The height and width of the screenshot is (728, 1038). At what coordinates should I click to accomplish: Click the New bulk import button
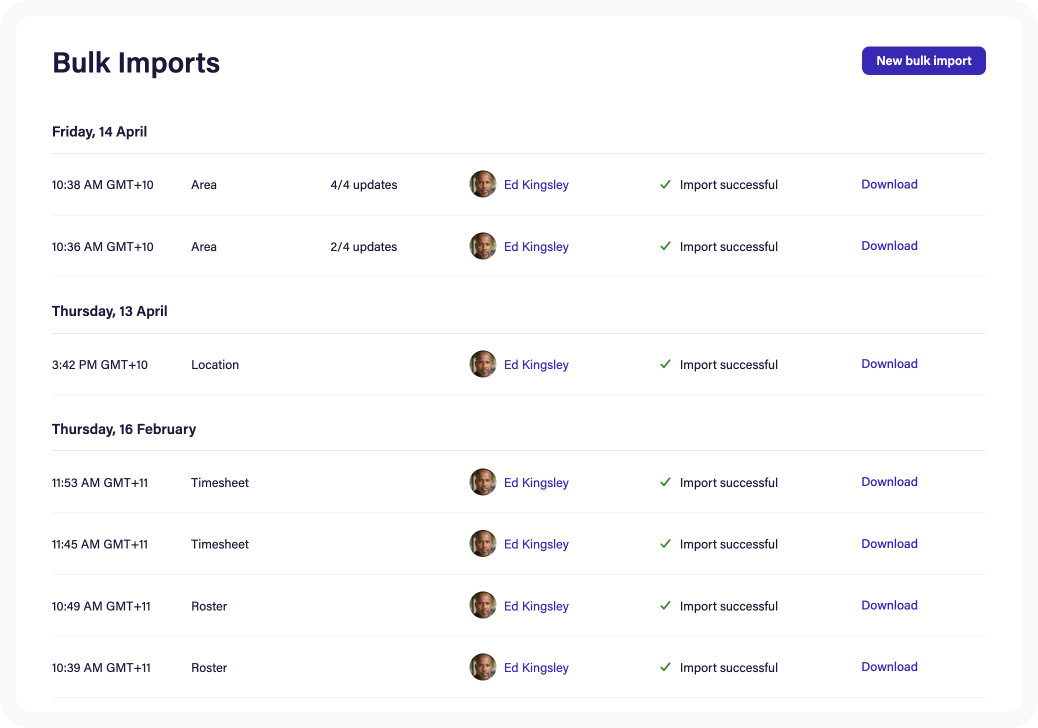(x=922, y=60)
